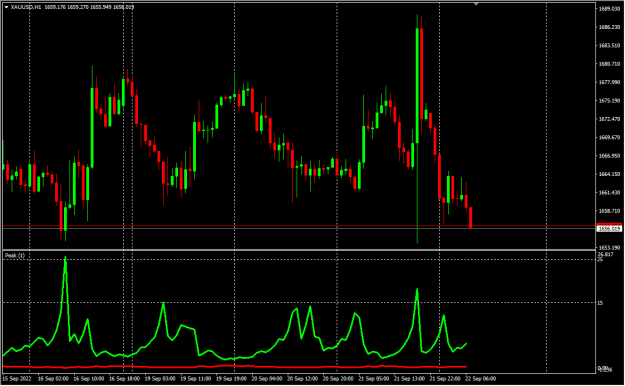This screenshot has width=625, height=386.
Task: Click the 1675.190 price scale label
Action: coord(609,100)
